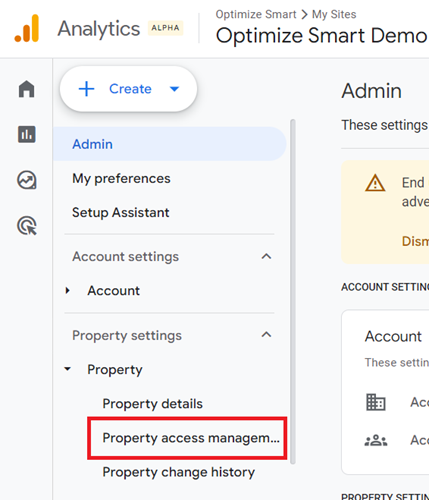
Task: Open the Home icon in the sidebar
Action: [x=27, y=89]
